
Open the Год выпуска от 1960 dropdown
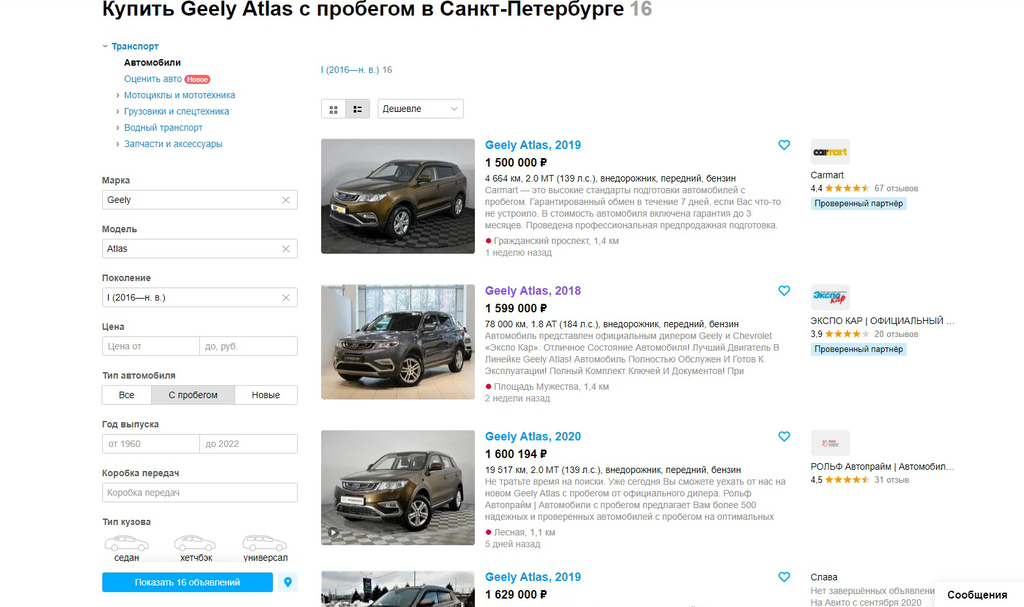click(x=151, y=444)
